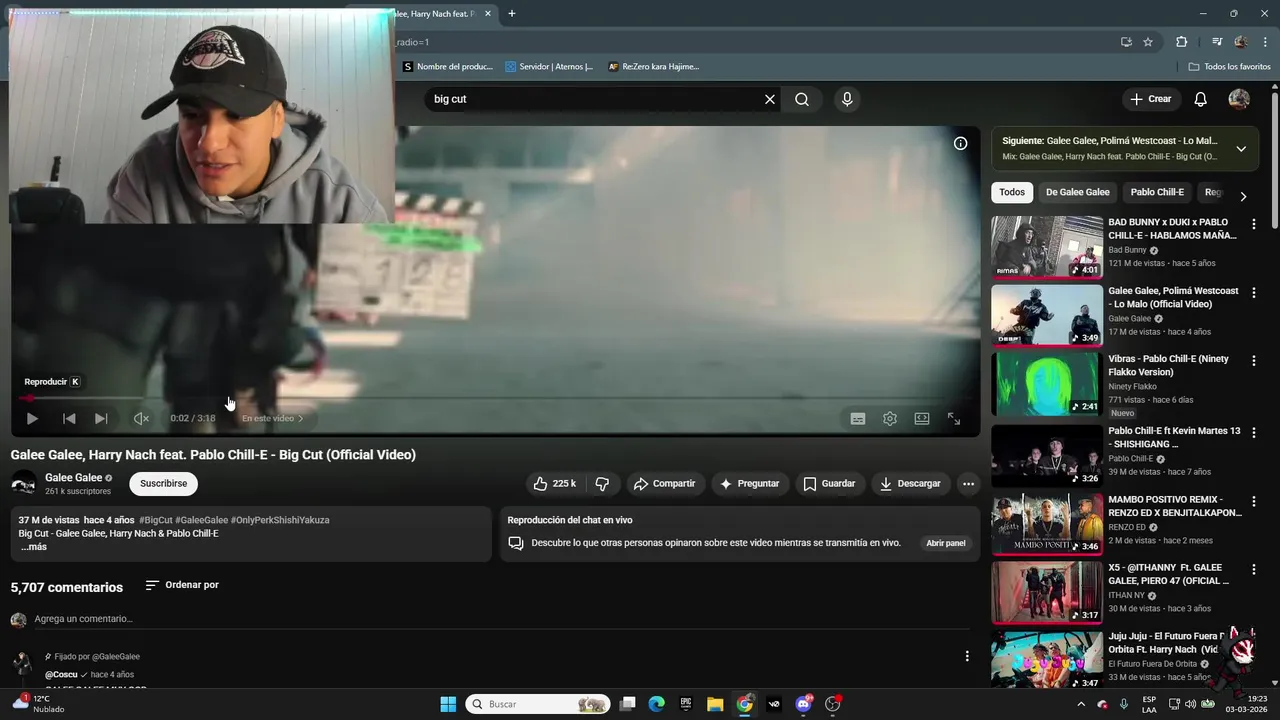Open File Explorer from the taskbar
The image size is (1280, 720).
715,704
